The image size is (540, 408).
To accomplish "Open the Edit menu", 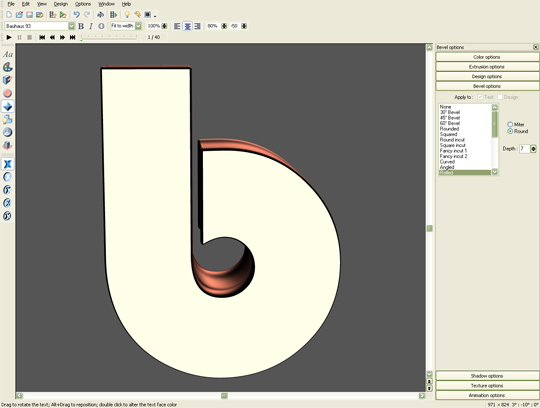I will pyautogui.click(x=26, y=4).
